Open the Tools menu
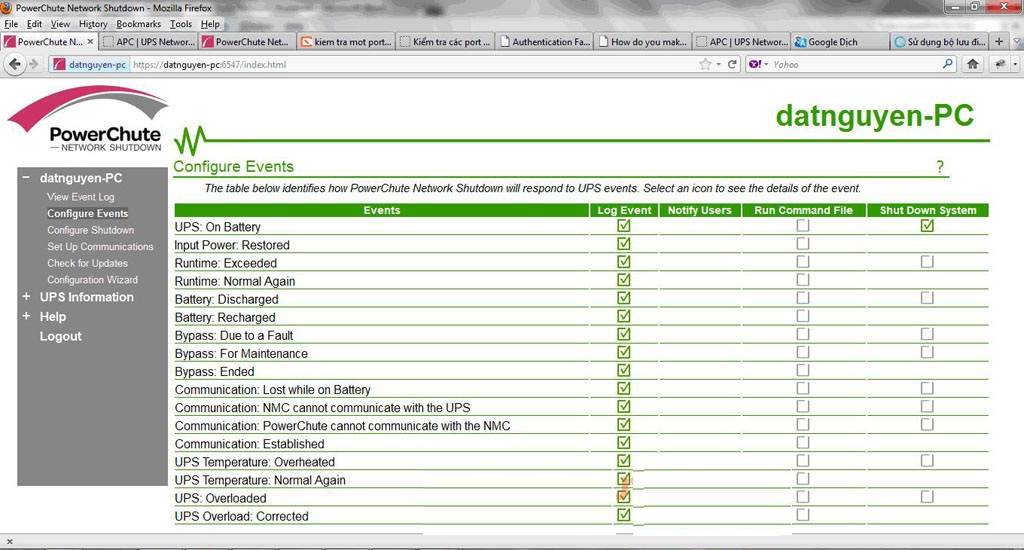The image size is (1024, 550). [x=181, y=24]
